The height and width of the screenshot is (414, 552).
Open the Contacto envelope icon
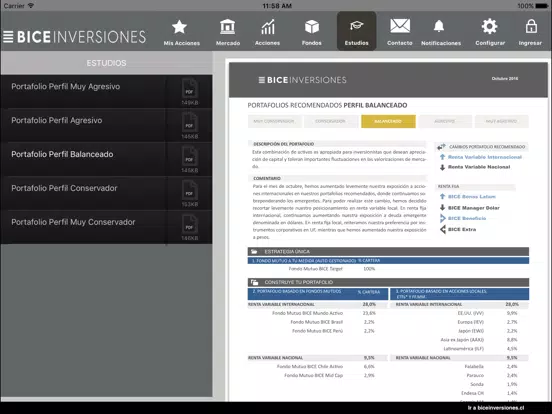(x=400, y=26)
